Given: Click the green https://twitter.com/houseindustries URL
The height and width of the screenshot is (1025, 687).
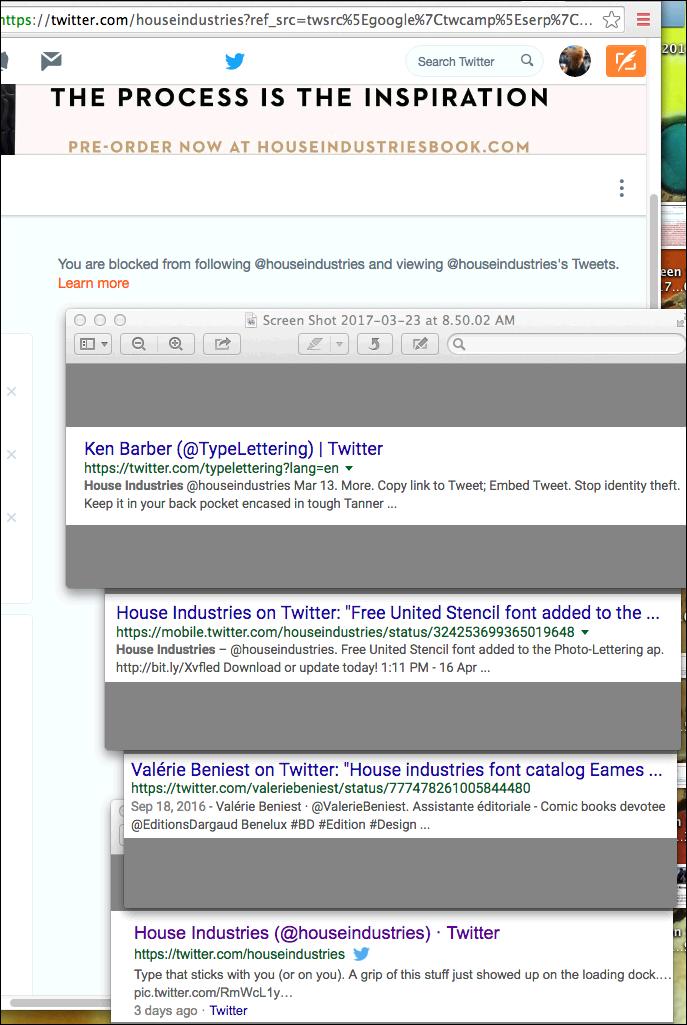Looking at the screenshot, I should pyautogui.click(x=239, y=954).
